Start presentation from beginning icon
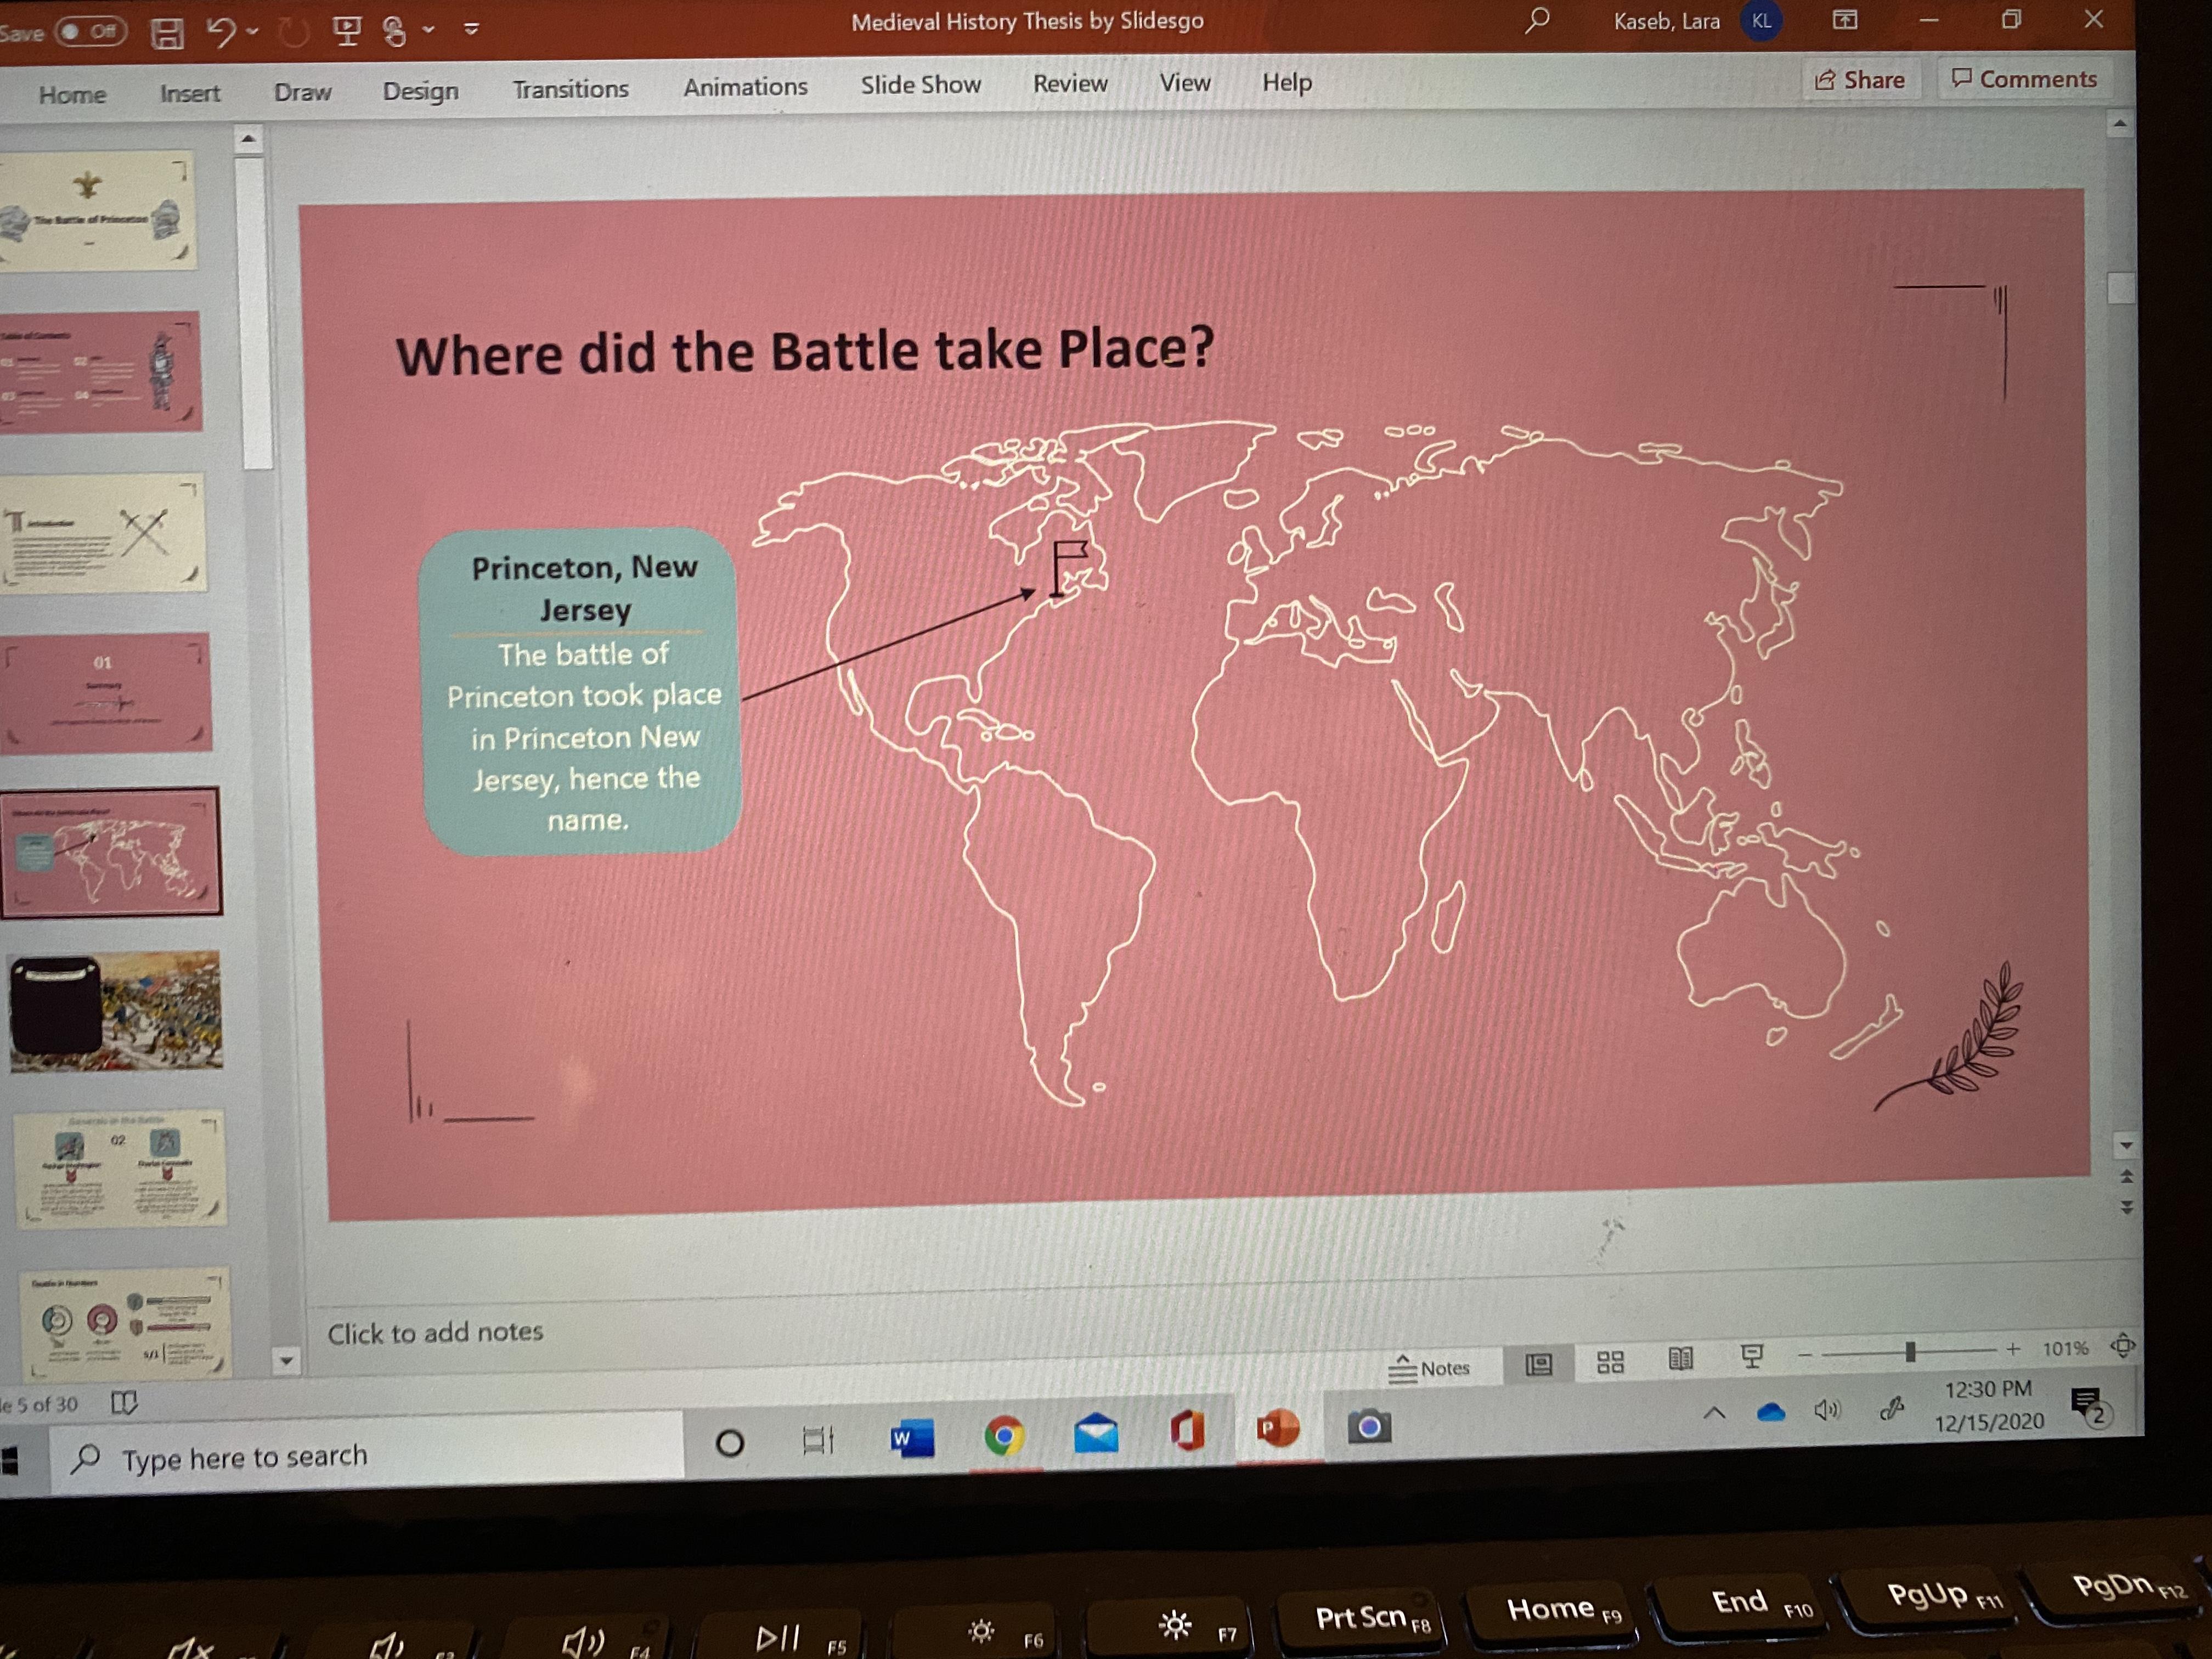The image size is (2212, 1659). (346, 30)
